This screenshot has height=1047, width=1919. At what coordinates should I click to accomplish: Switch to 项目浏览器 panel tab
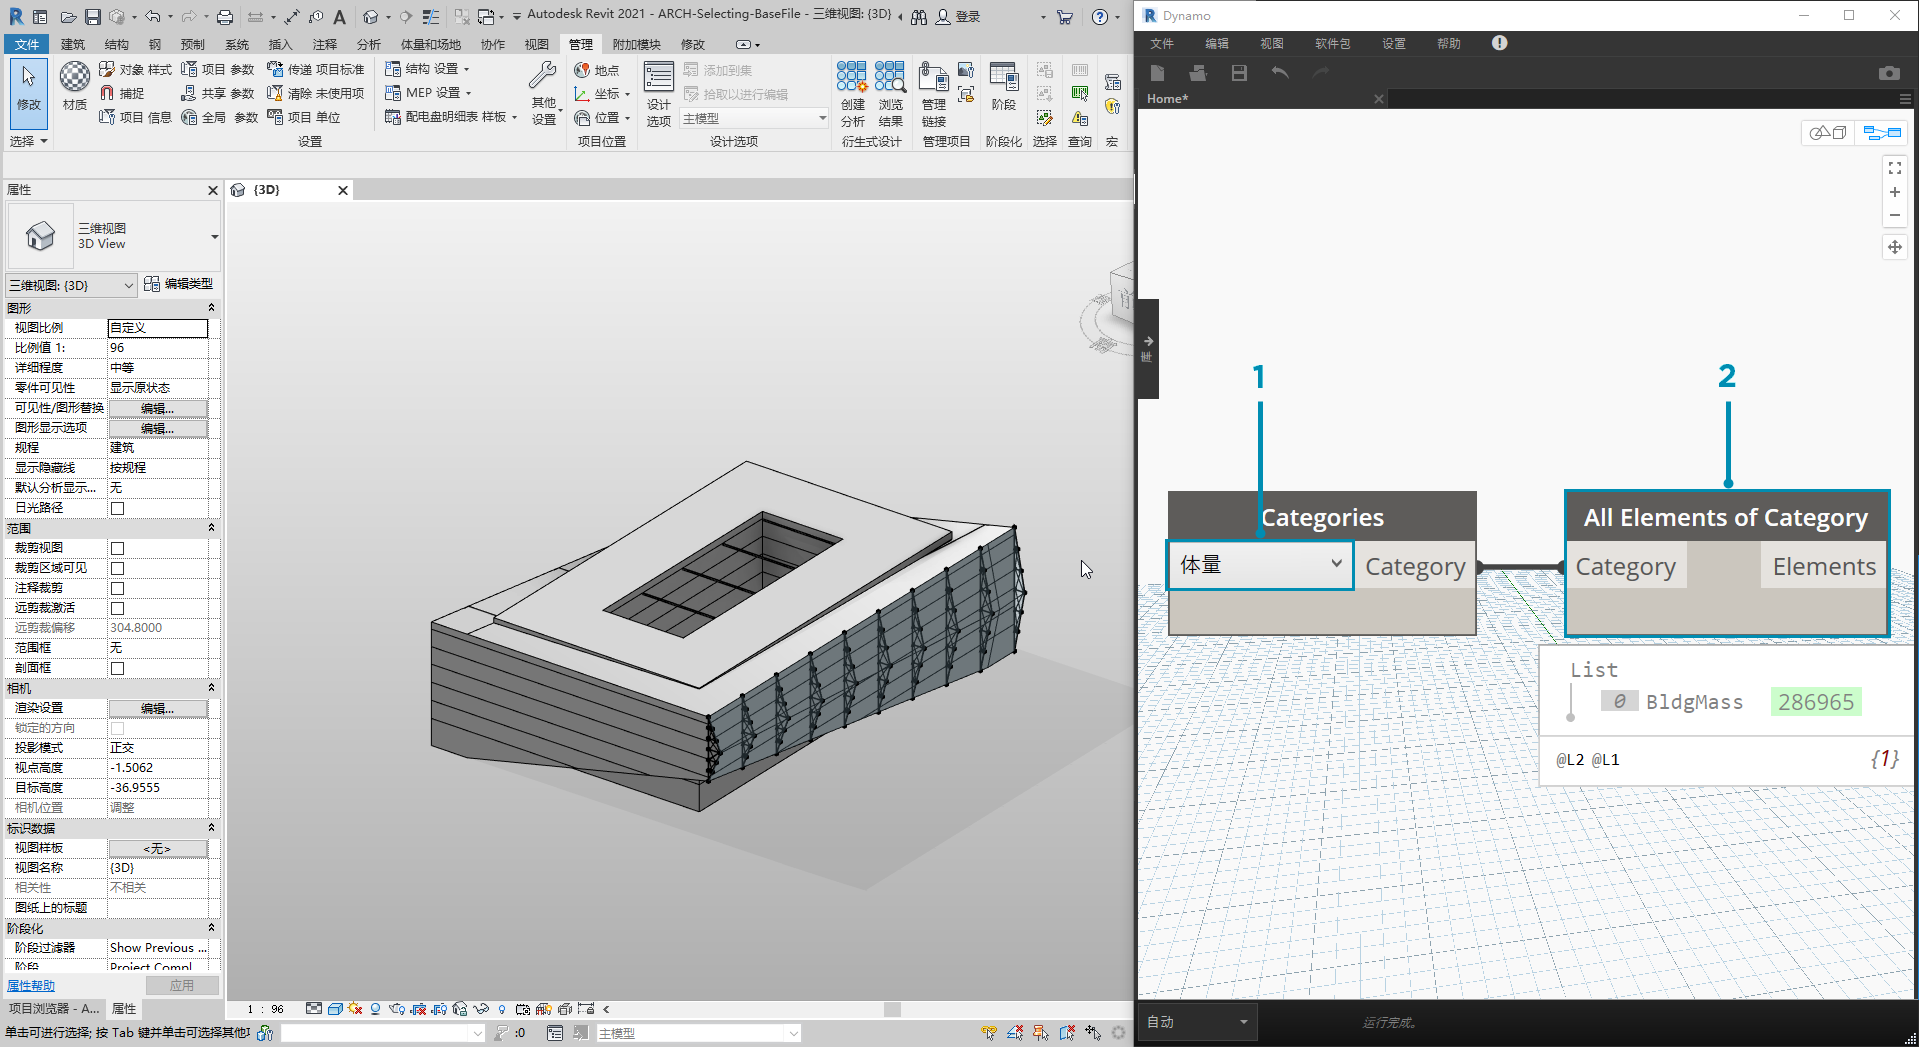(x=54, y=1009)
